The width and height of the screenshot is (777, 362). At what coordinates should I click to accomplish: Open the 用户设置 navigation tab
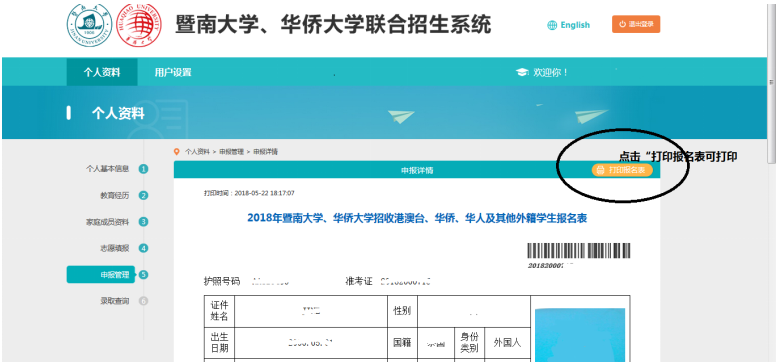(x=172, y=72)
